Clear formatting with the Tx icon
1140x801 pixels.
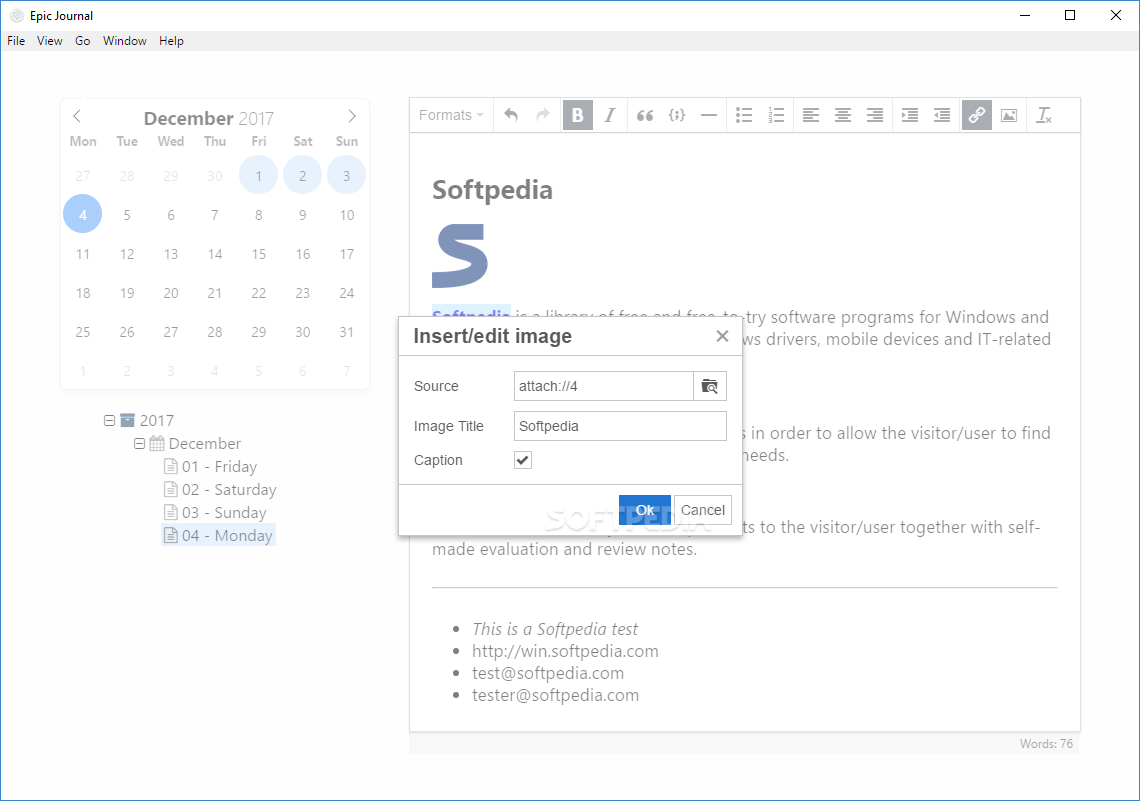point(1044,115)
